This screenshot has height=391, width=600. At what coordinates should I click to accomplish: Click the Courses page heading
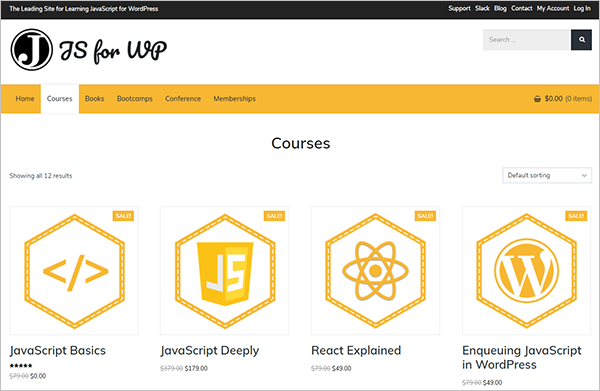tap(300, 143)
